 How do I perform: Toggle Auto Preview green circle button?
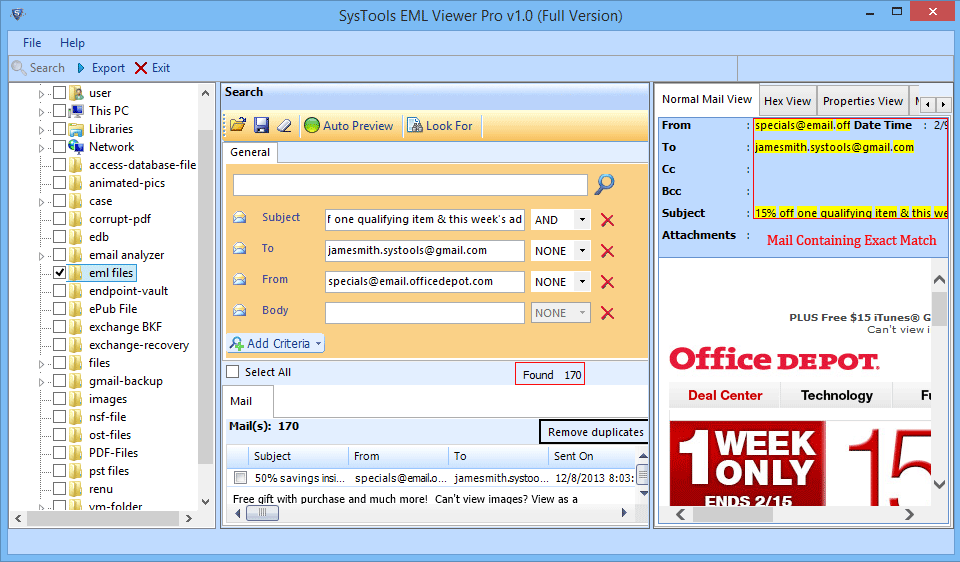click(x=349, y=126)
